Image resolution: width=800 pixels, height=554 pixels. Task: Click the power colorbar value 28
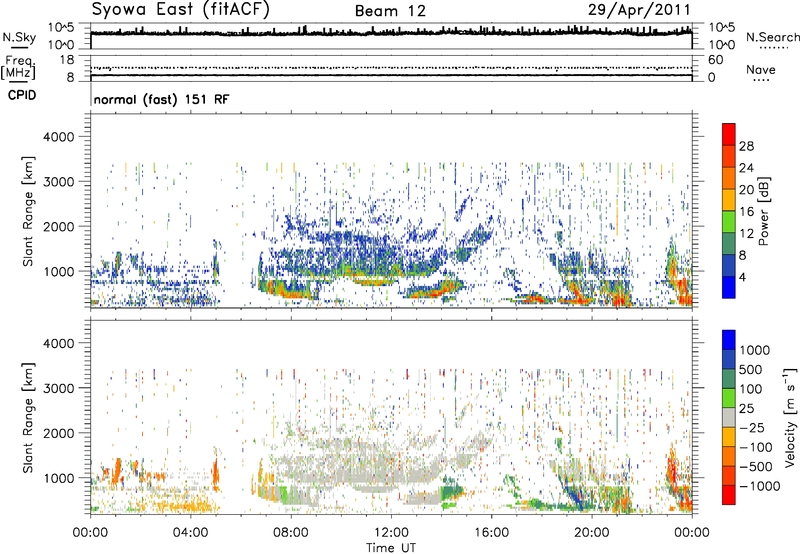click(x=746, y=146)
